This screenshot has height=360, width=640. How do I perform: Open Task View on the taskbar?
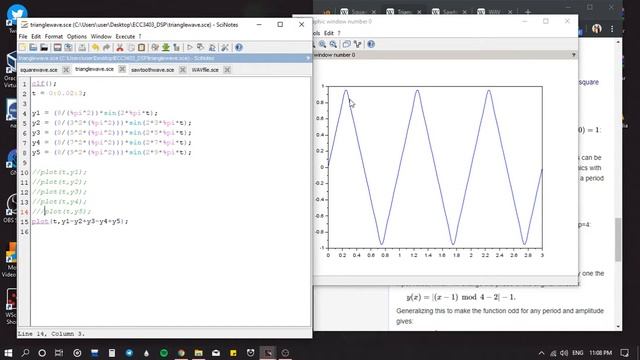pyautogui.click(x=59, y=353)
